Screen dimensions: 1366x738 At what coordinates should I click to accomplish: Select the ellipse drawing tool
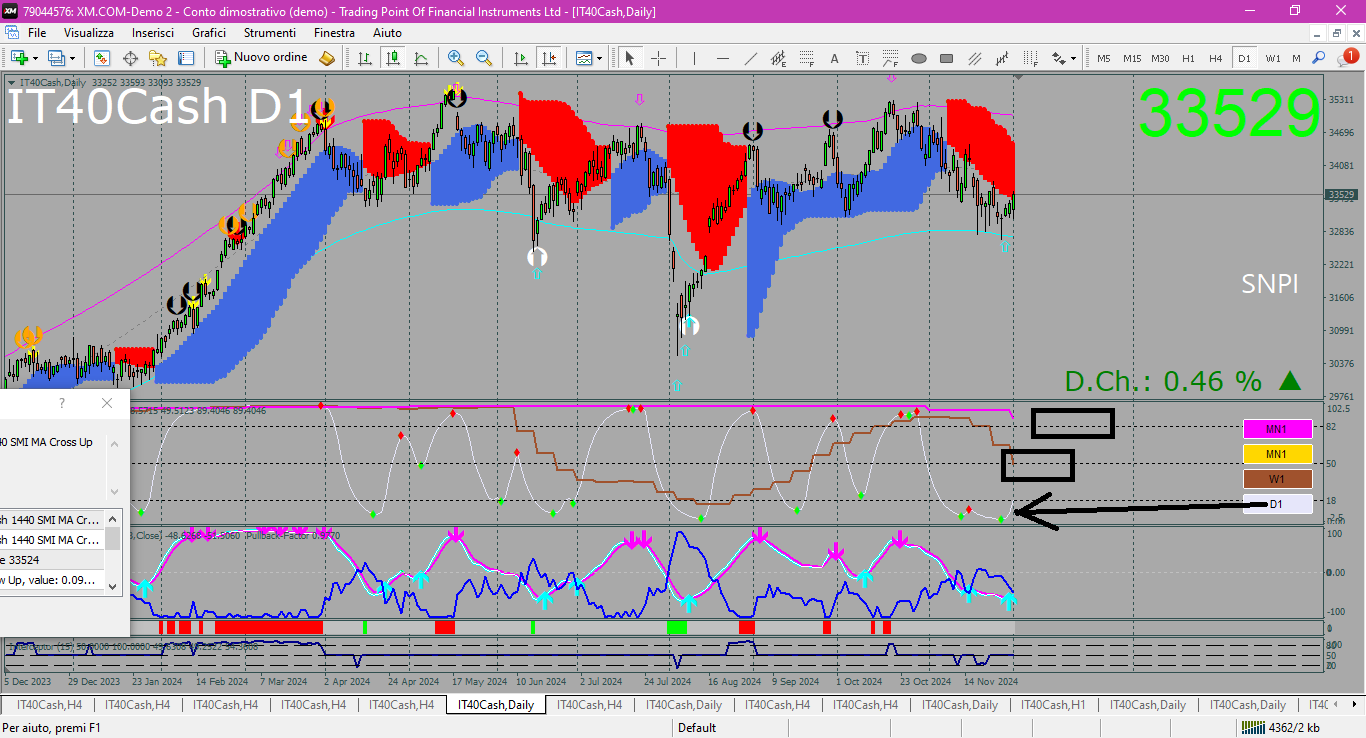[x=919, y=58]
